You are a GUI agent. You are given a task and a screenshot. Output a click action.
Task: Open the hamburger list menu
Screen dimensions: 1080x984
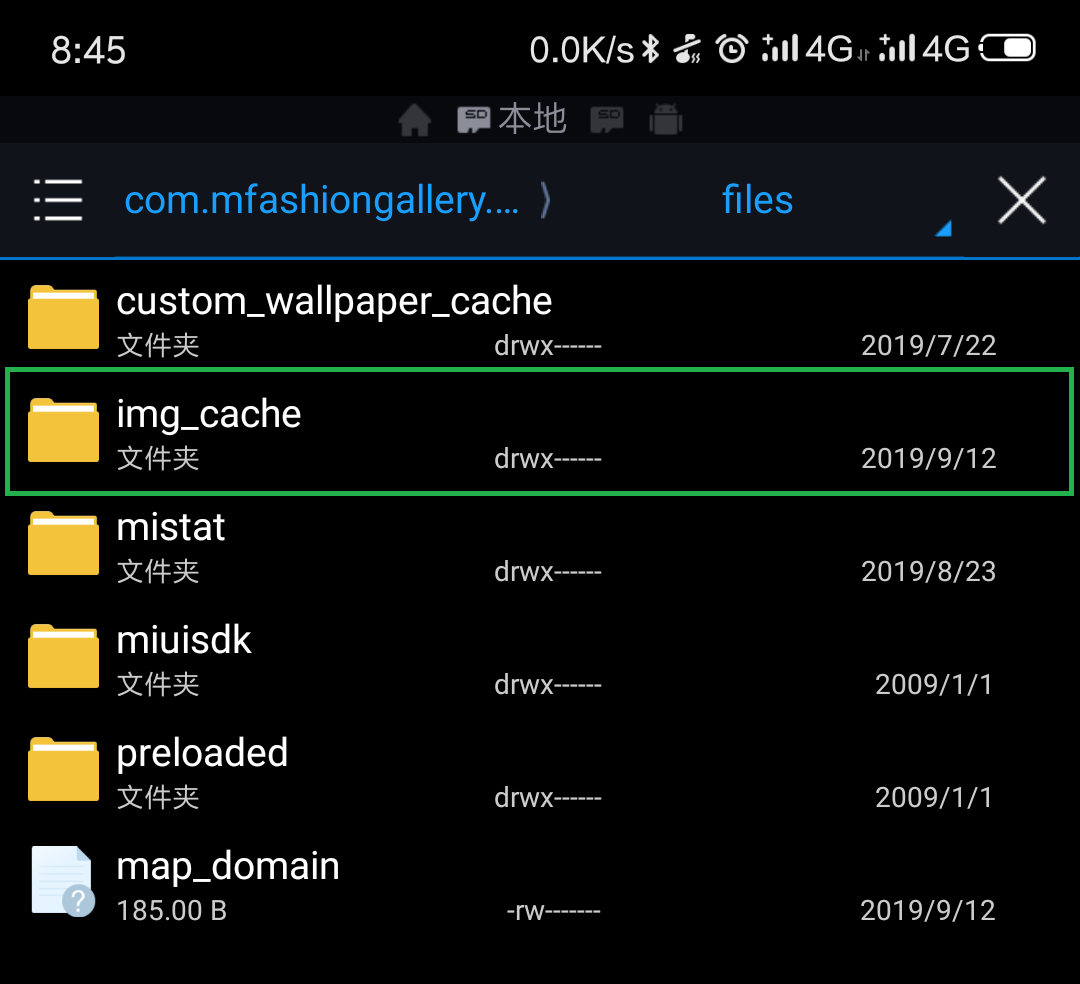58,201
